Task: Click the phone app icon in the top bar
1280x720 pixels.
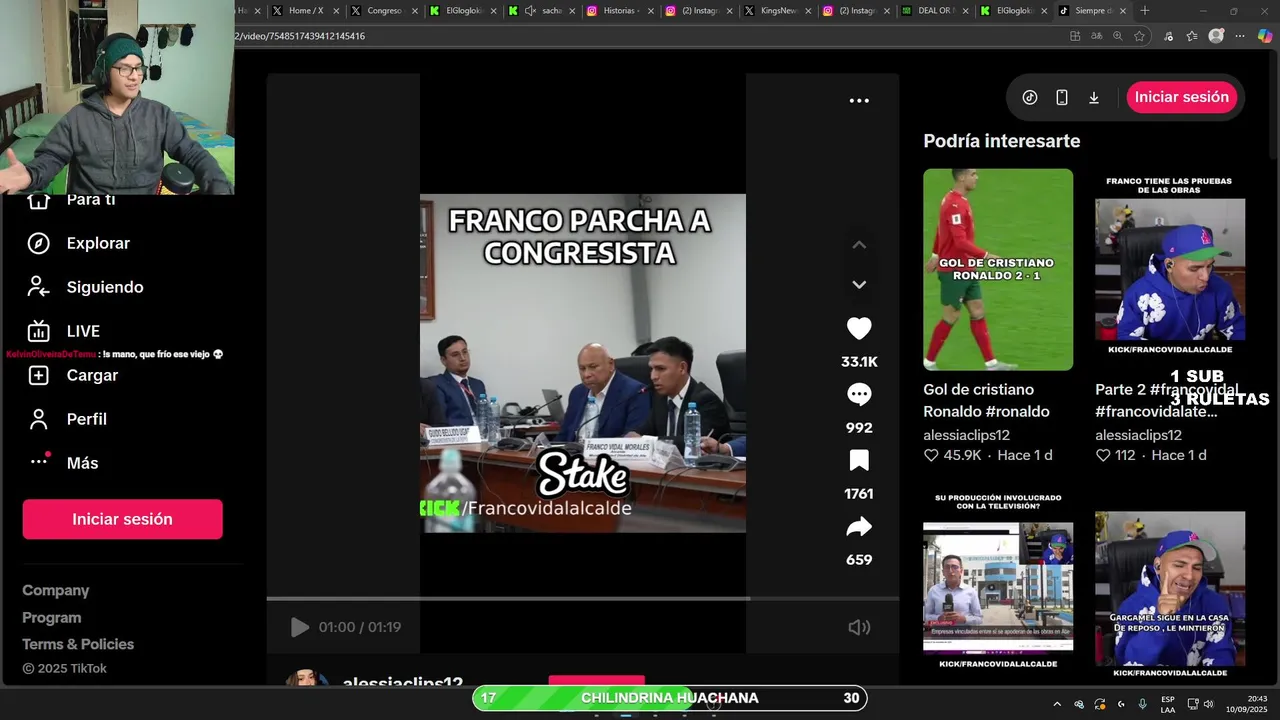Action: (x=1062, y=97)
